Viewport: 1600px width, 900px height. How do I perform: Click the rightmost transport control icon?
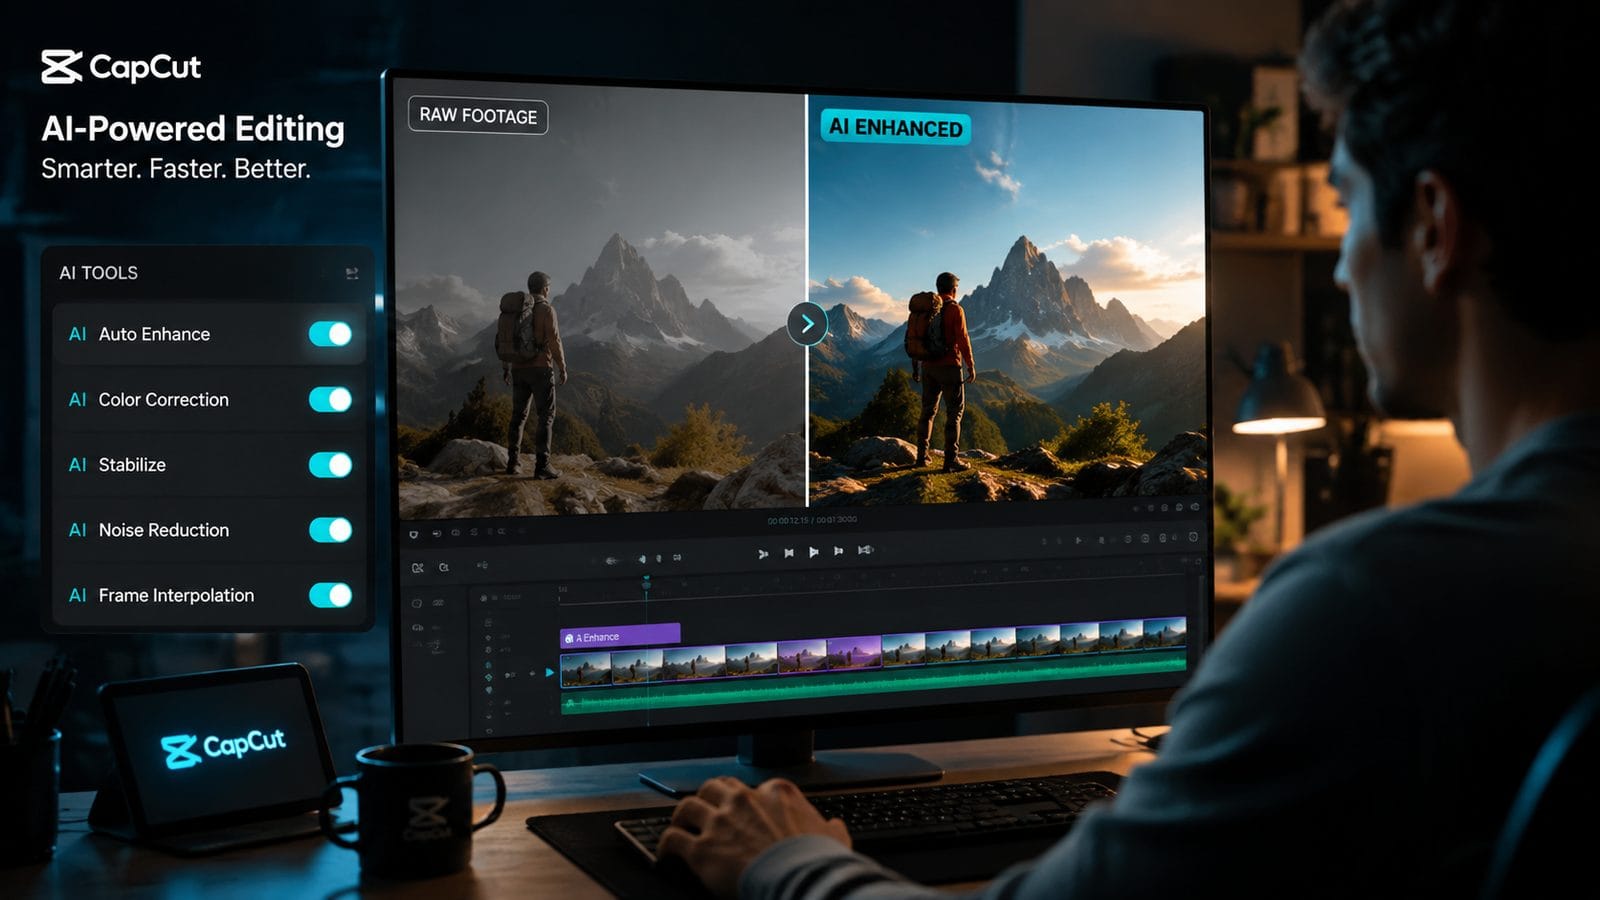(x=865, y=550)
